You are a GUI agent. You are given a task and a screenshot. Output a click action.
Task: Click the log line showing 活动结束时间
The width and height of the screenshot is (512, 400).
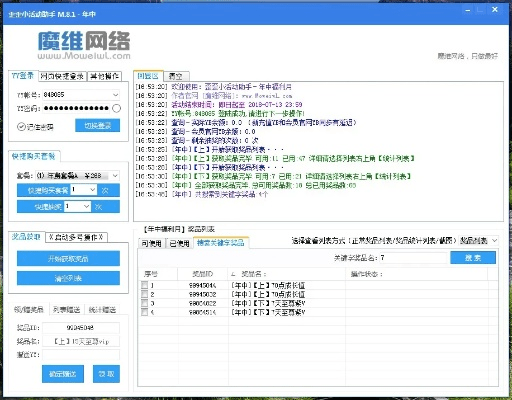pos(219,104)
